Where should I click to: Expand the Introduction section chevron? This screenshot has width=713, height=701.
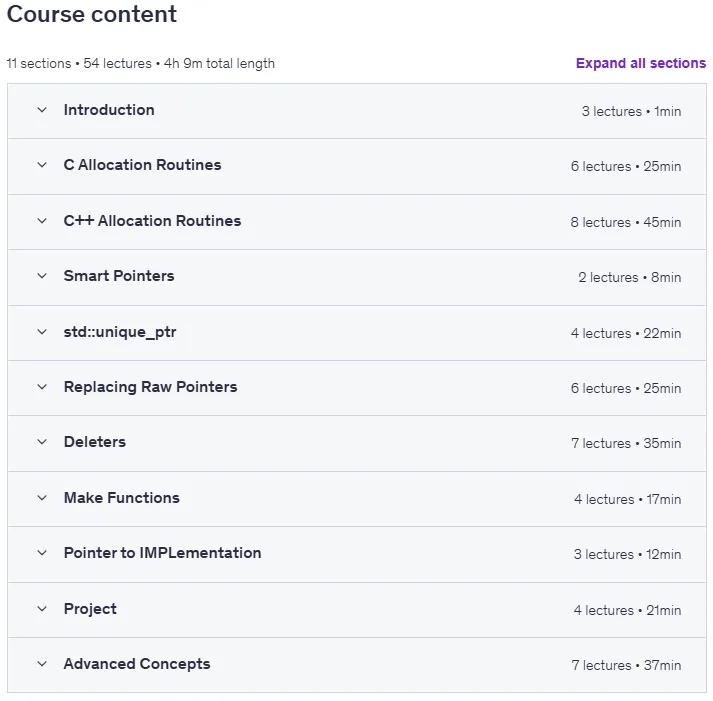pos(42,110)
